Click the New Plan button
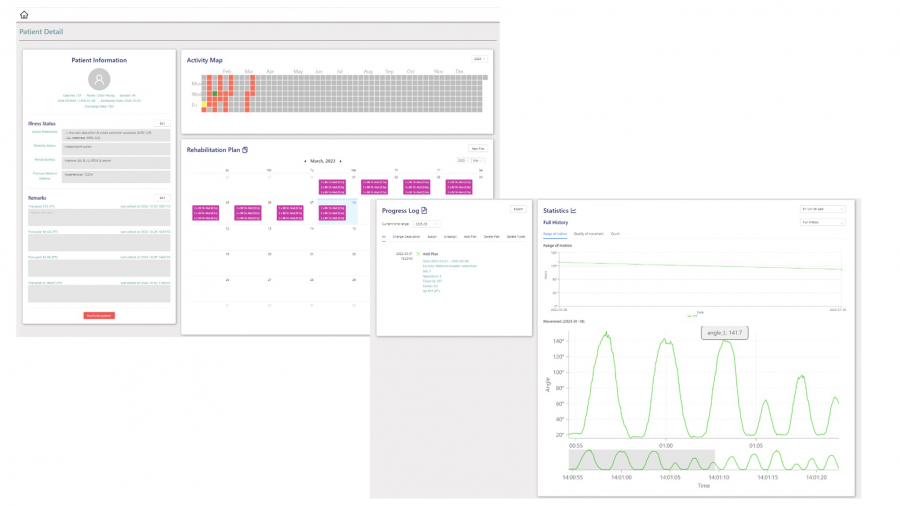 (x=477, y=148)
